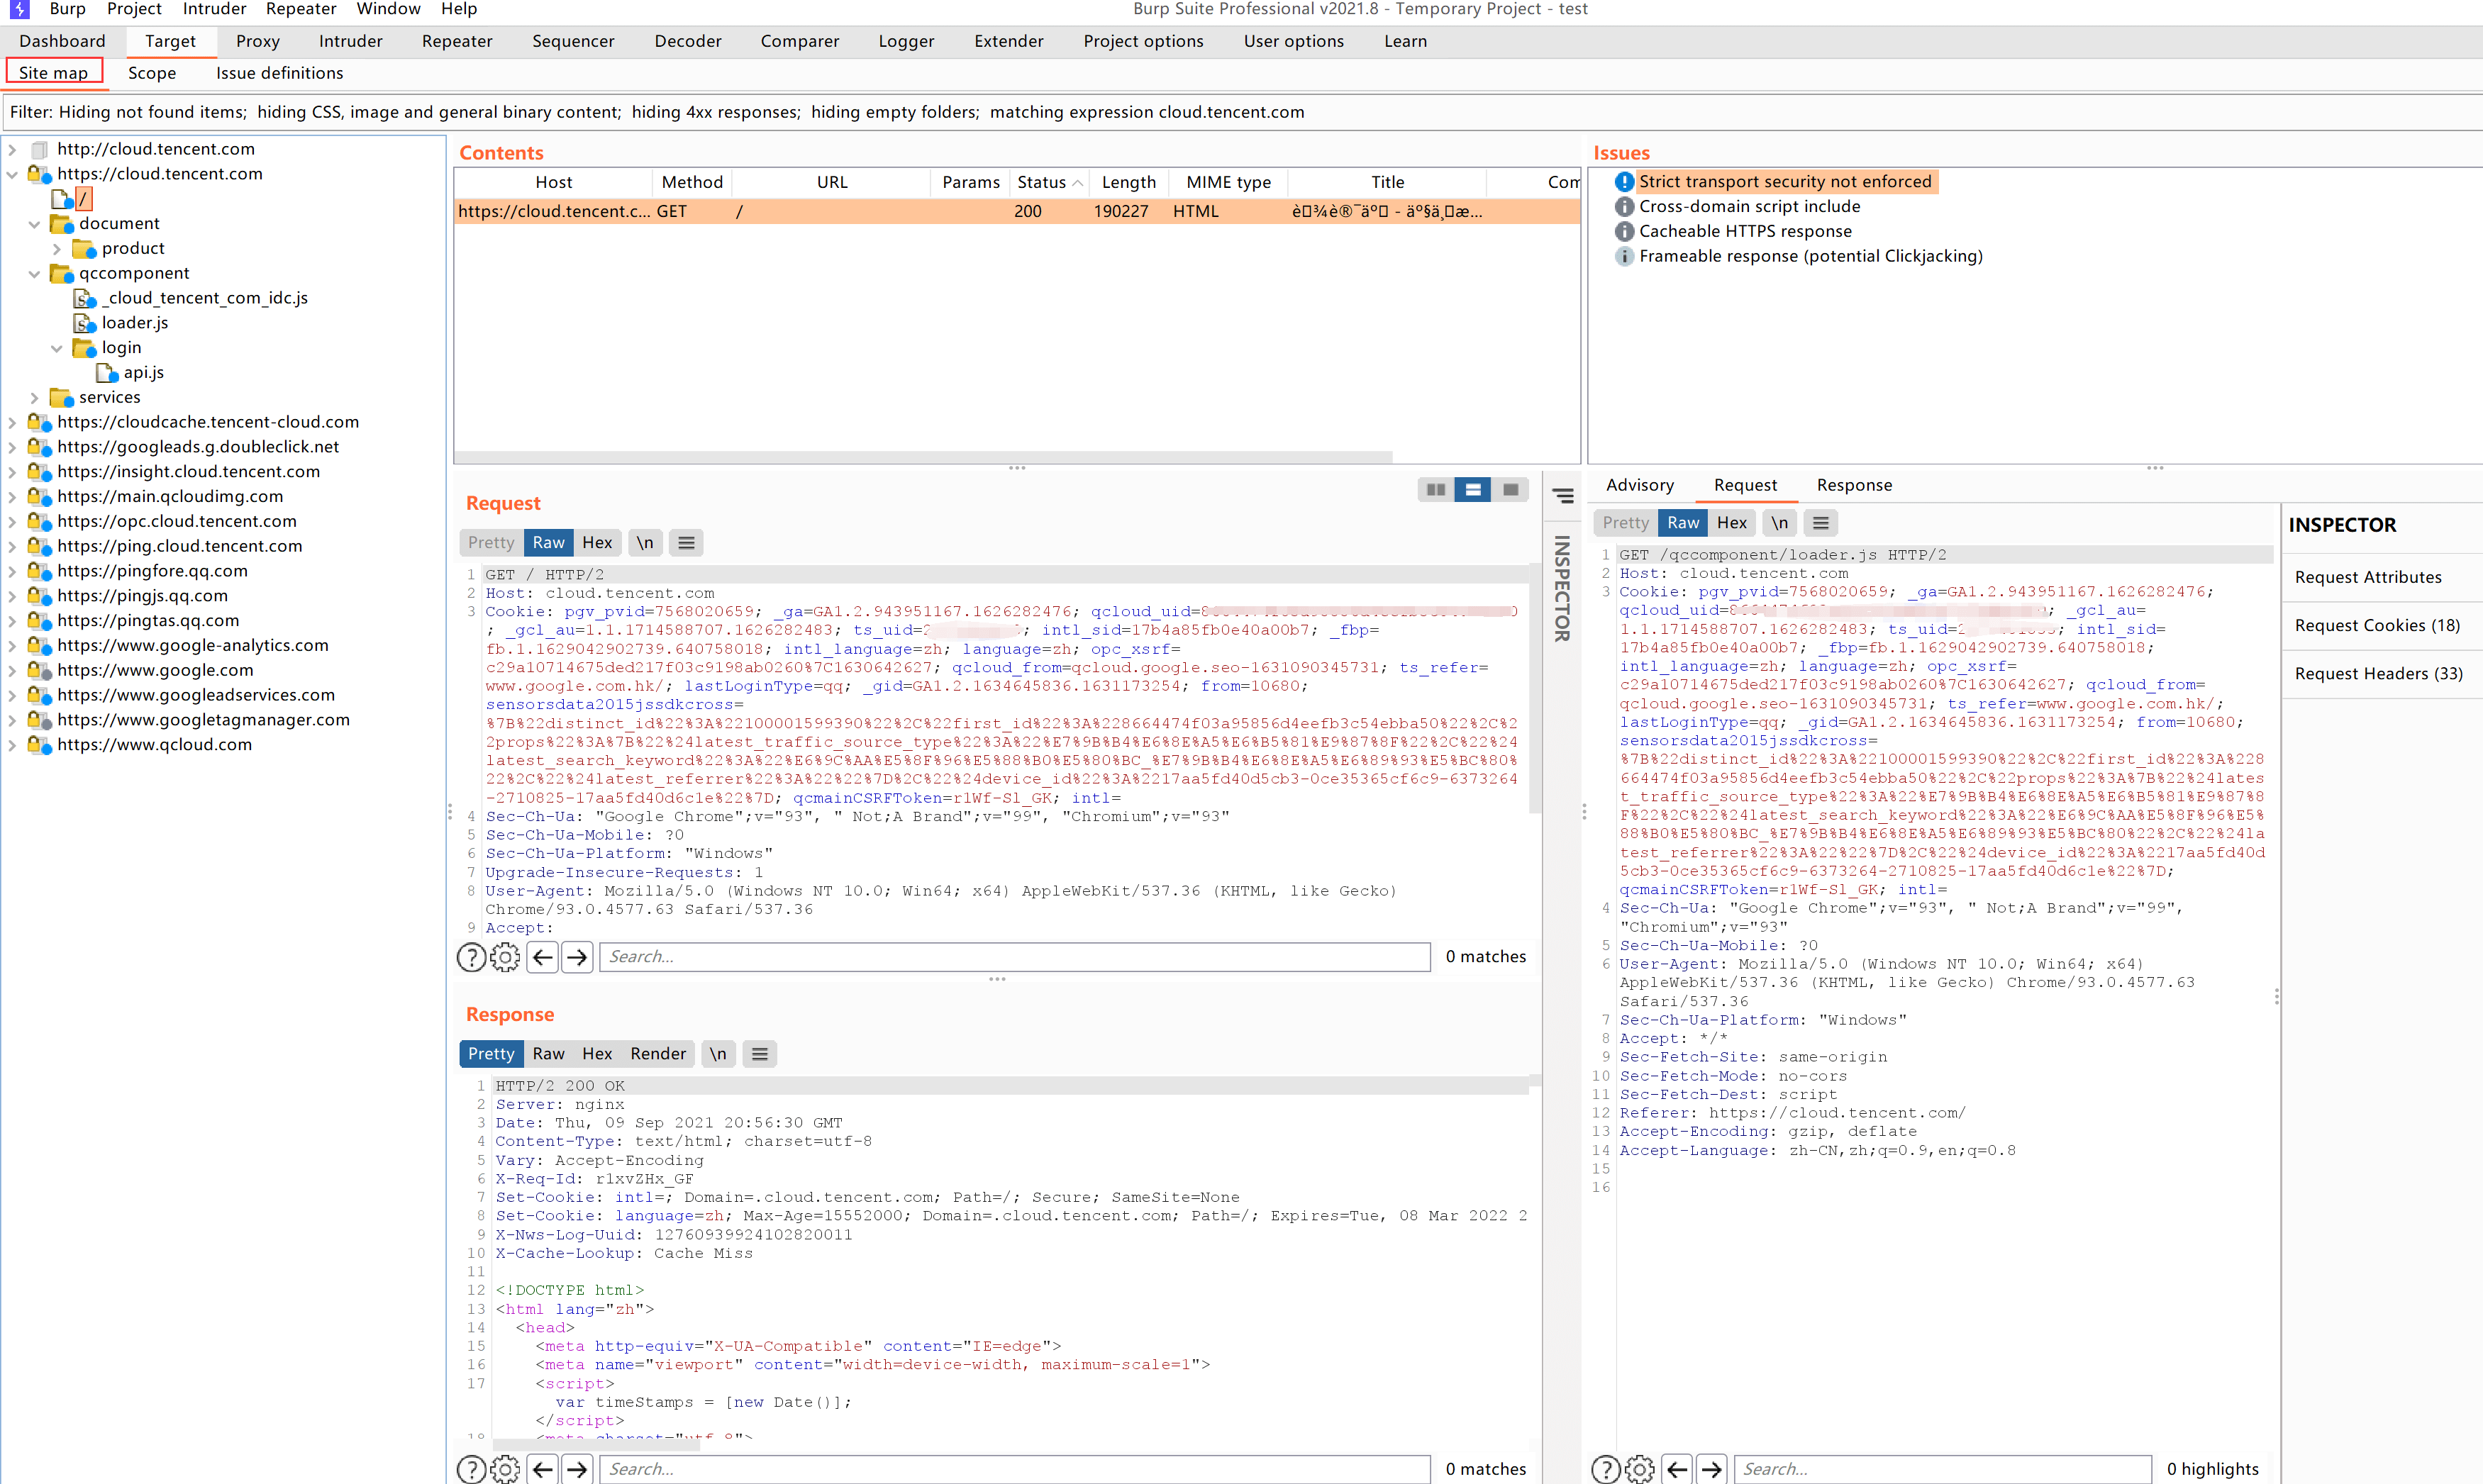Collapse the qccomponent folder
The width and height of the screenshot is (2483, 1484).
click(35, 274)
